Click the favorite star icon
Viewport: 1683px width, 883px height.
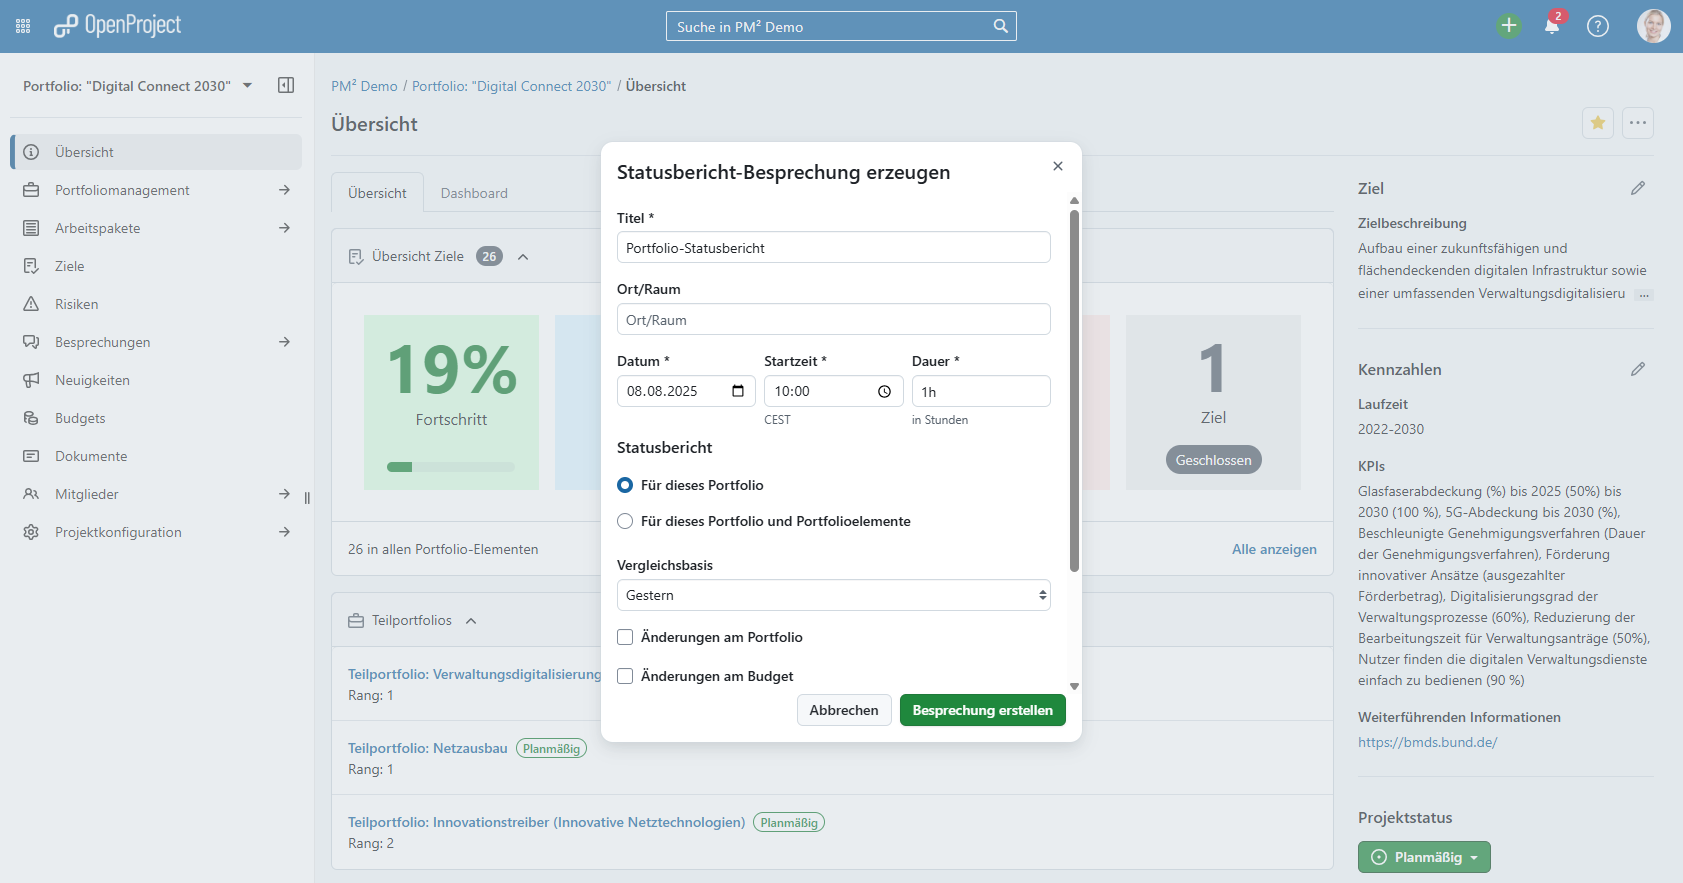pyautogui.click(x=1597, y=123)
